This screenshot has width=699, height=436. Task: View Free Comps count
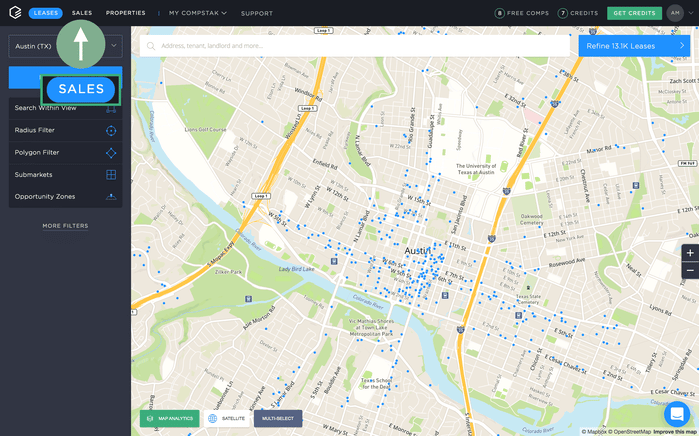[x=522, y=13]
